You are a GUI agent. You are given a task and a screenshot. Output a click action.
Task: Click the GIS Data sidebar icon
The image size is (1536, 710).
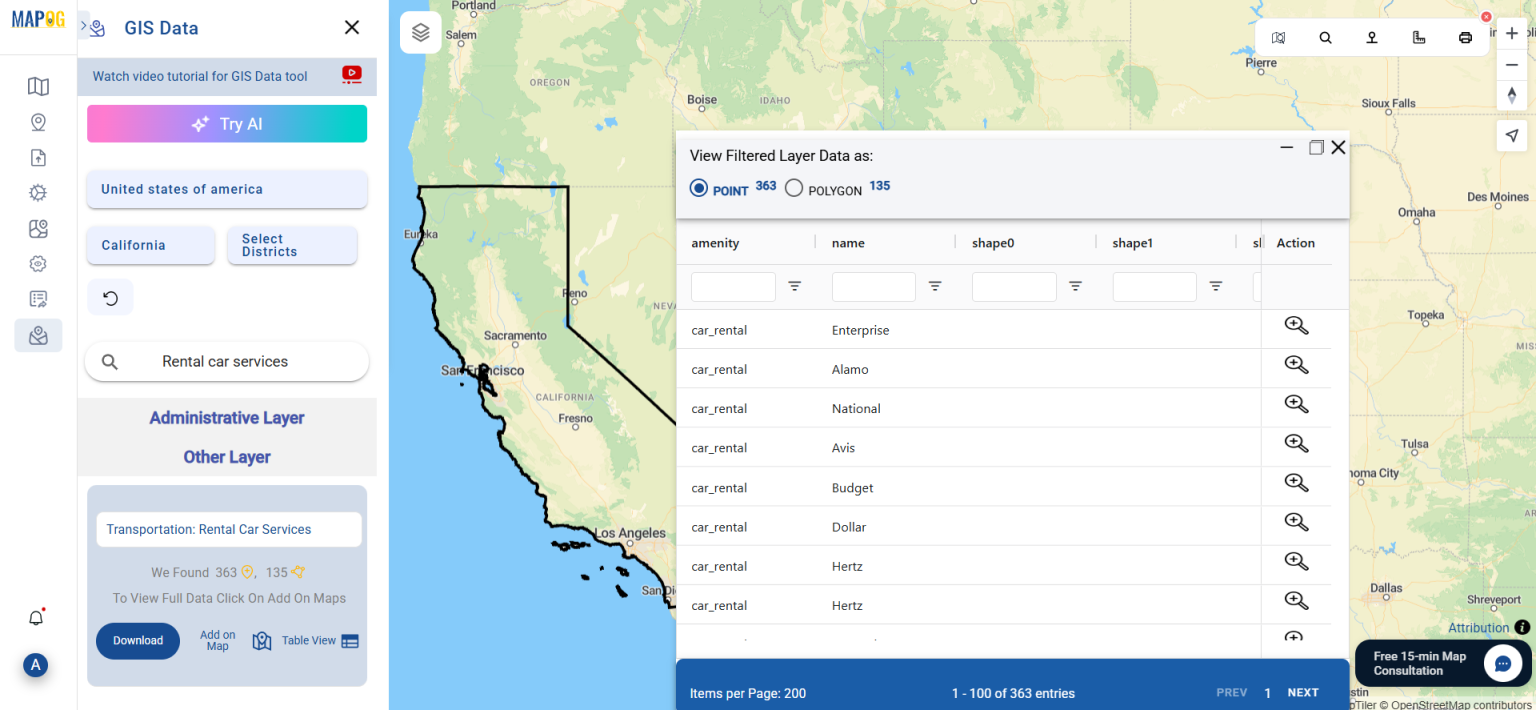pyautogui.click(x=38, y=335)
